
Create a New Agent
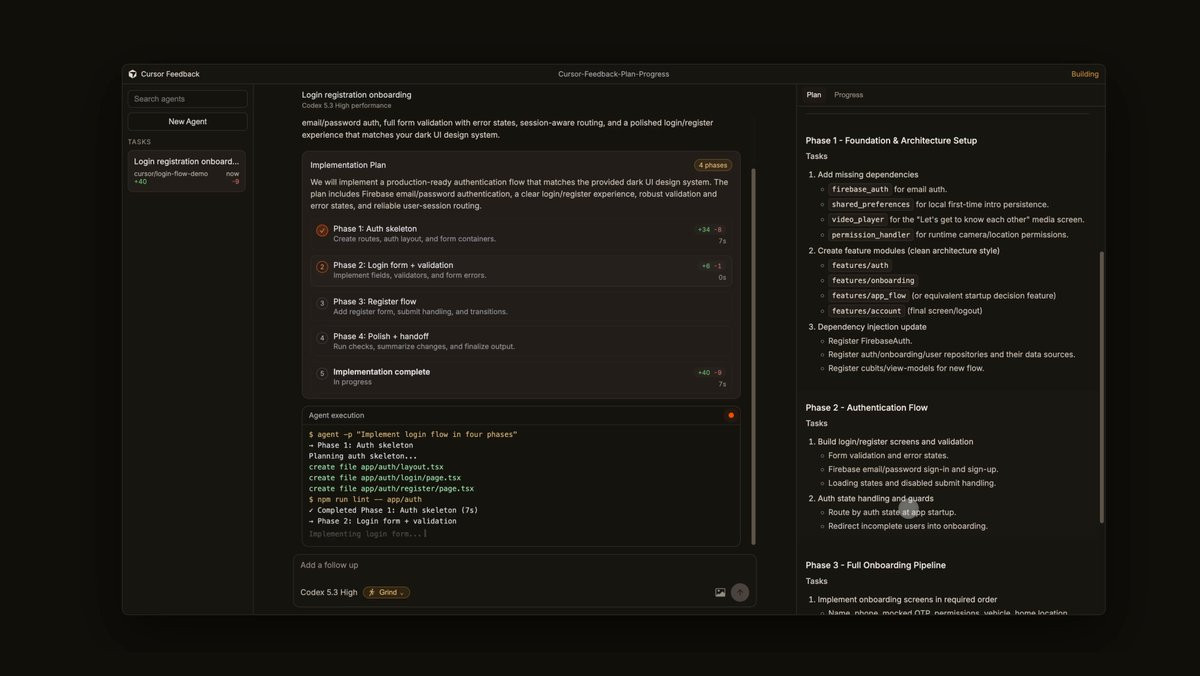pyautogui.click(x=187, y=121)
